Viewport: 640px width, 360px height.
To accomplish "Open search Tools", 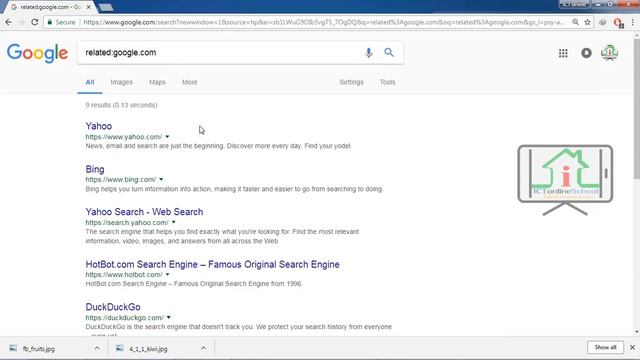I will pyautogui.click(x=387, y=82).
